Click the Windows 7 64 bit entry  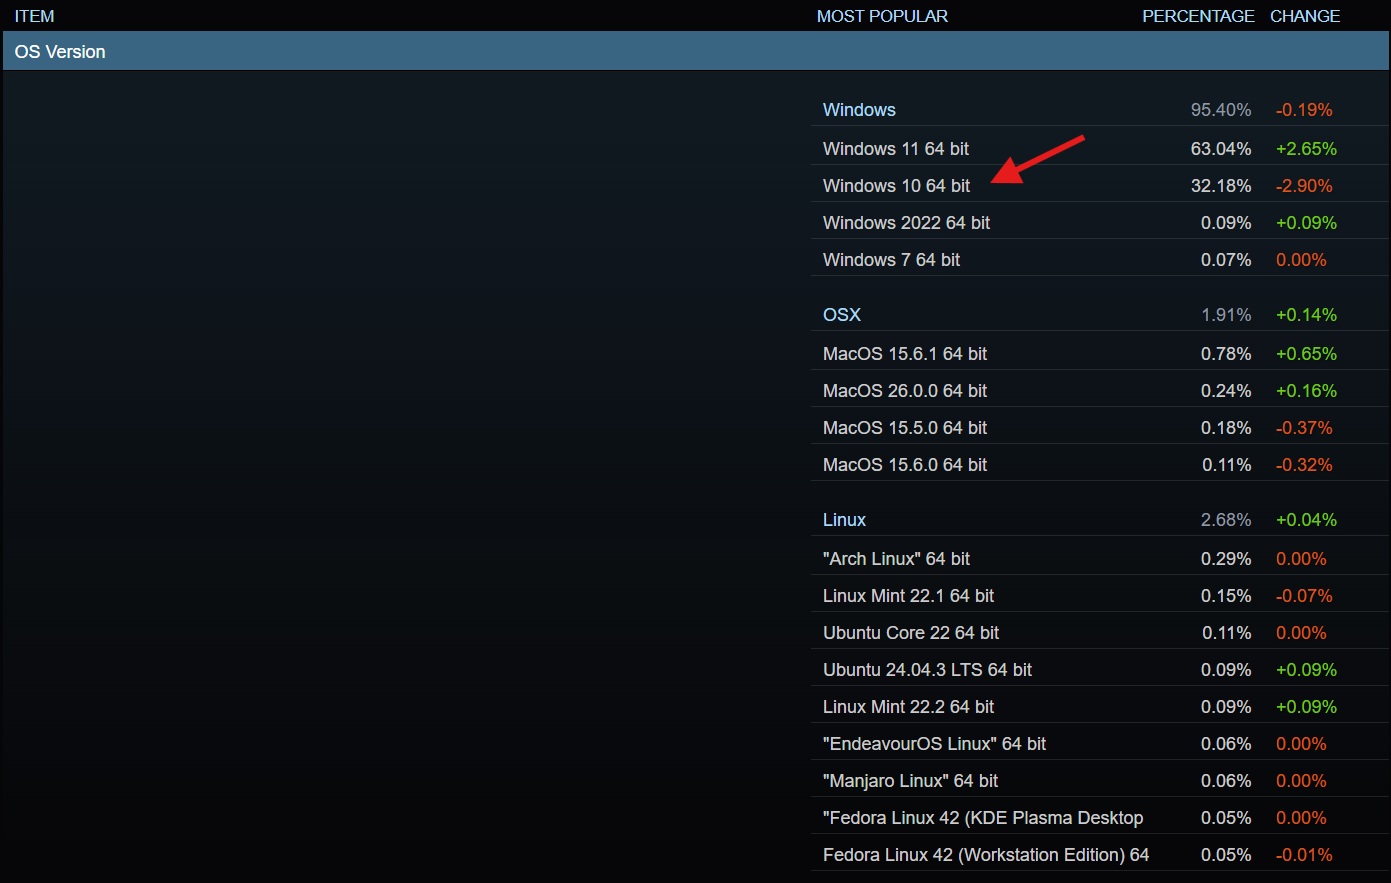point(891,260)
